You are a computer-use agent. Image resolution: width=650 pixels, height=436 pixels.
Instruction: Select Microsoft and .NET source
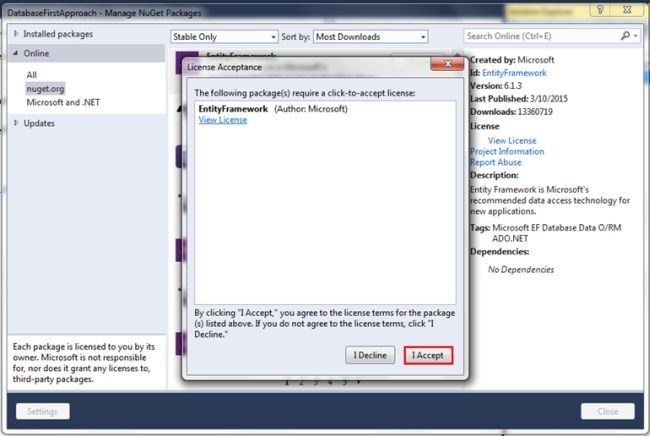point(63,102)
